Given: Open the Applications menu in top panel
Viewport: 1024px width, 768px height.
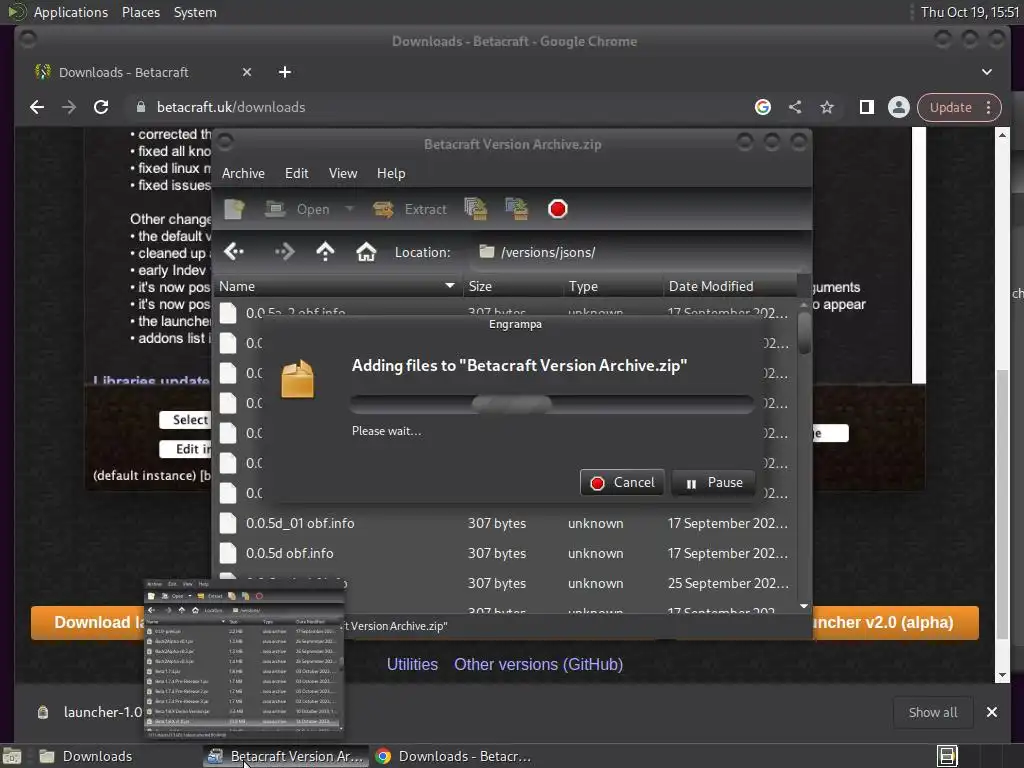Looking at the screenshot, I should pos(71,12).
